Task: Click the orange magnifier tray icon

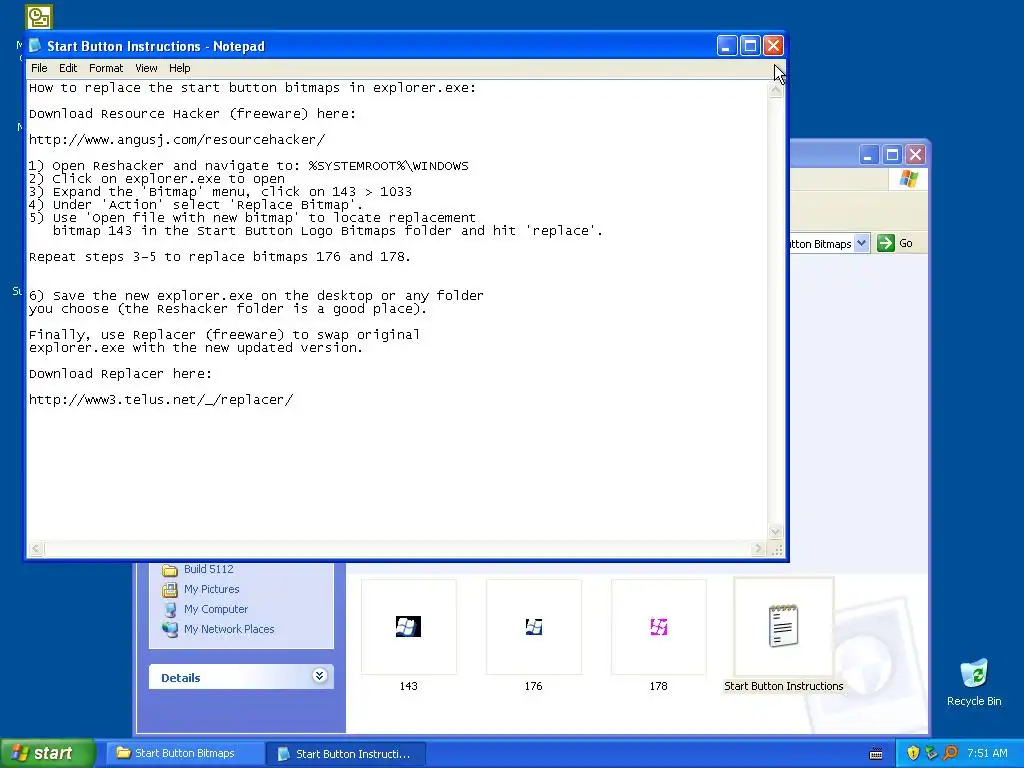Action: tap(950, 754)
